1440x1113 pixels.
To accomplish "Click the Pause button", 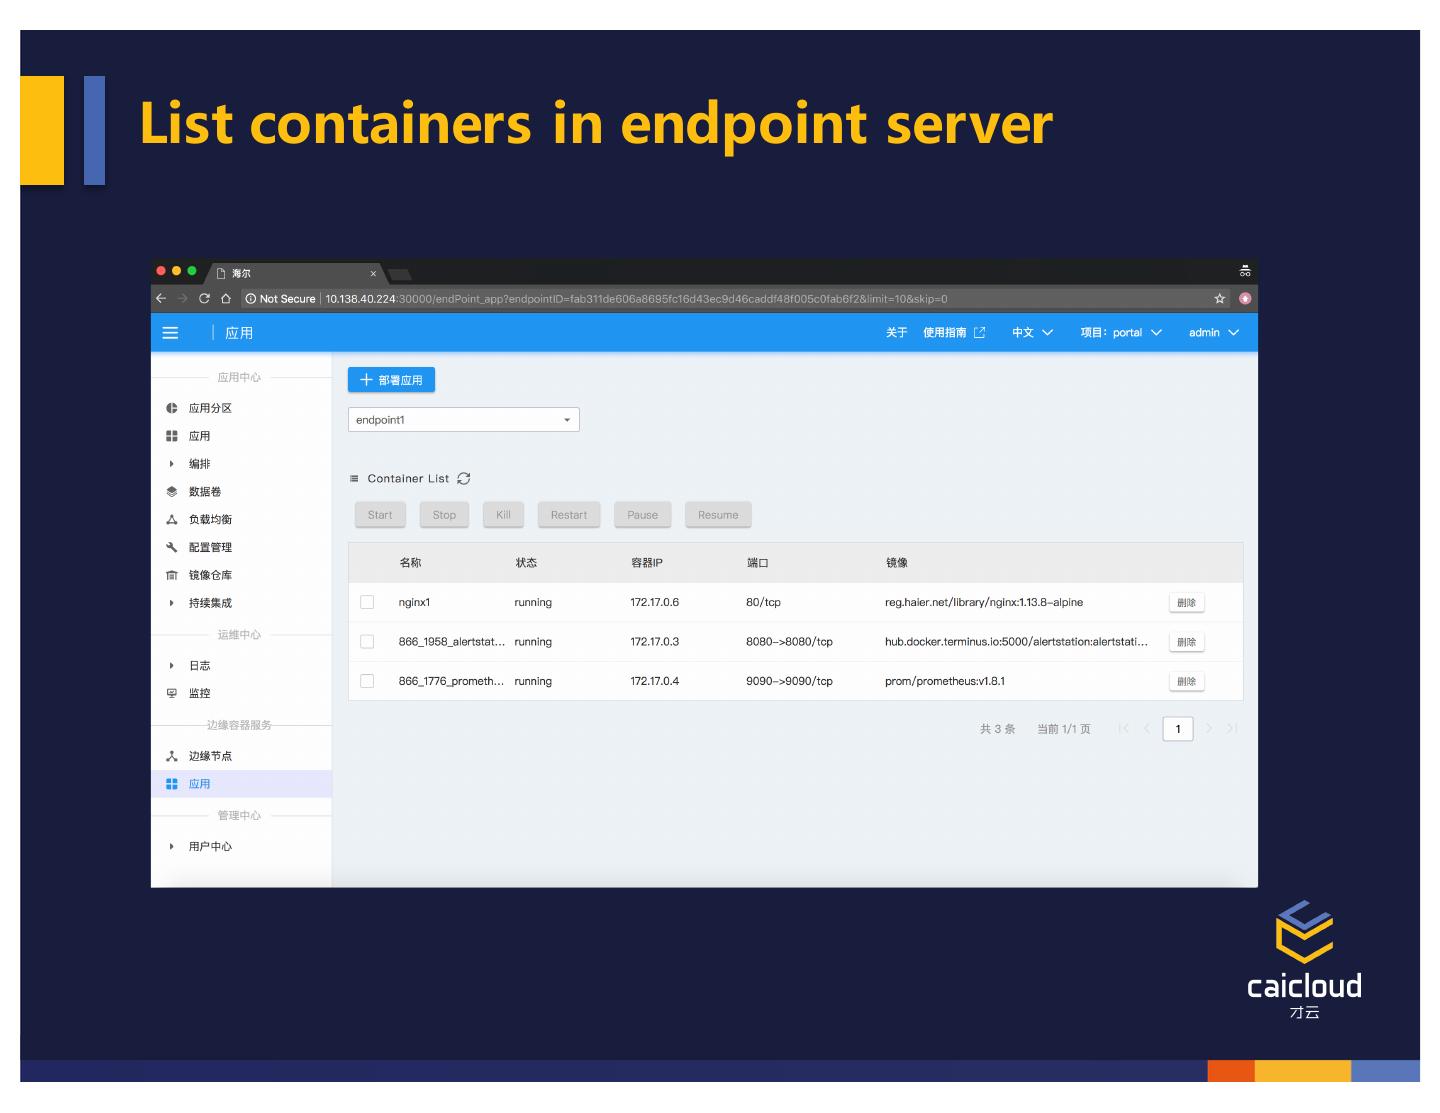I will [642, 515].
